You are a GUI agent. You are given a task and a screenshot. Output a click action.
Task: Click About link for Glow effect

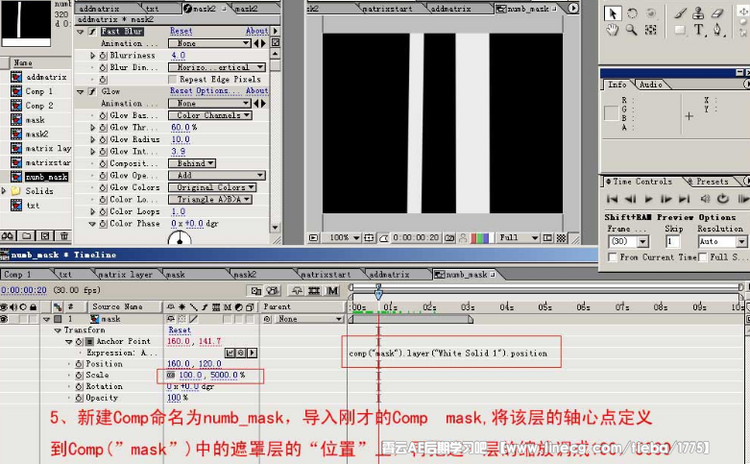[x=257, y=91]
